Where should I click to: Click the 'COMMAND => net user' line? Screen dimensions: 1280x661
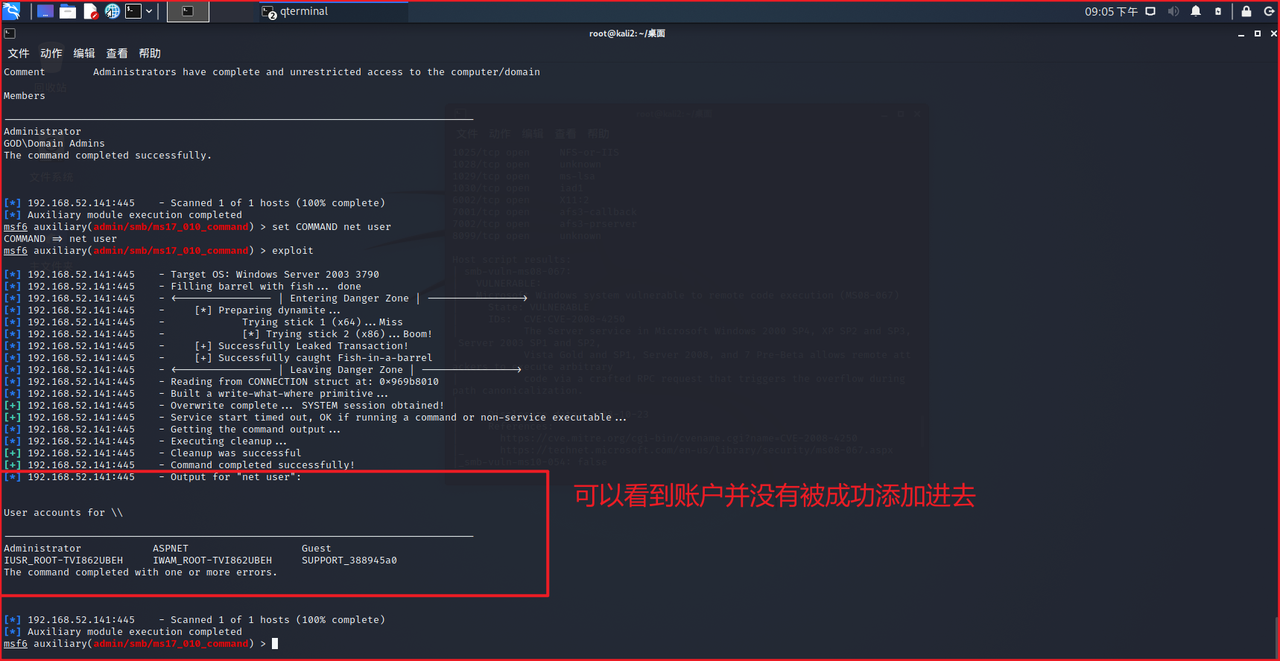tap(60, 239)
